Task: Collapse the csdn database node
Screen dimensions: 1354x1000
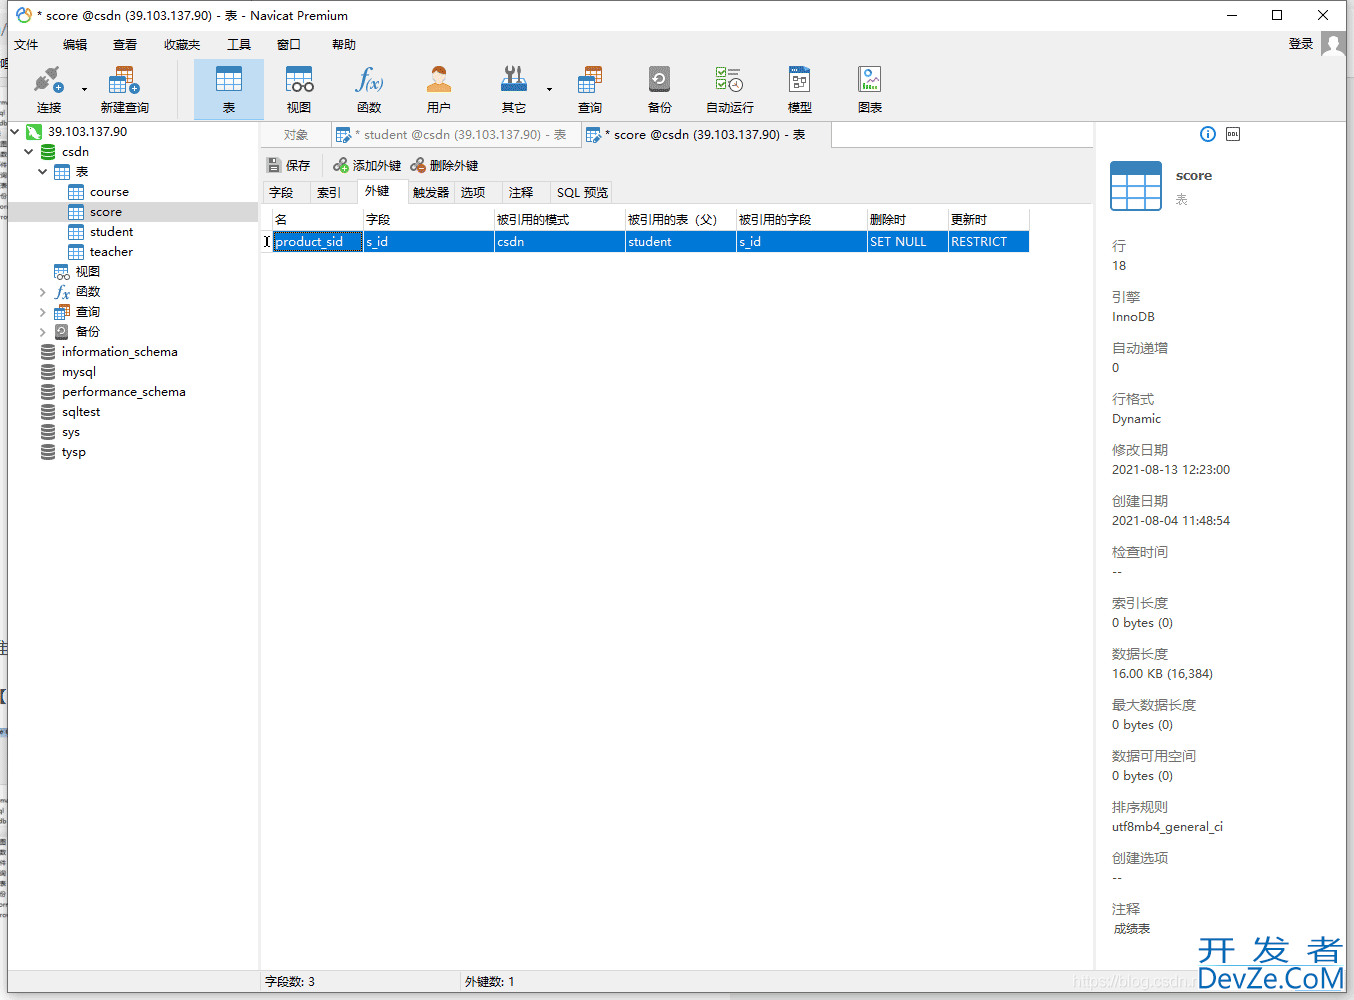Action: click(29, 152)
